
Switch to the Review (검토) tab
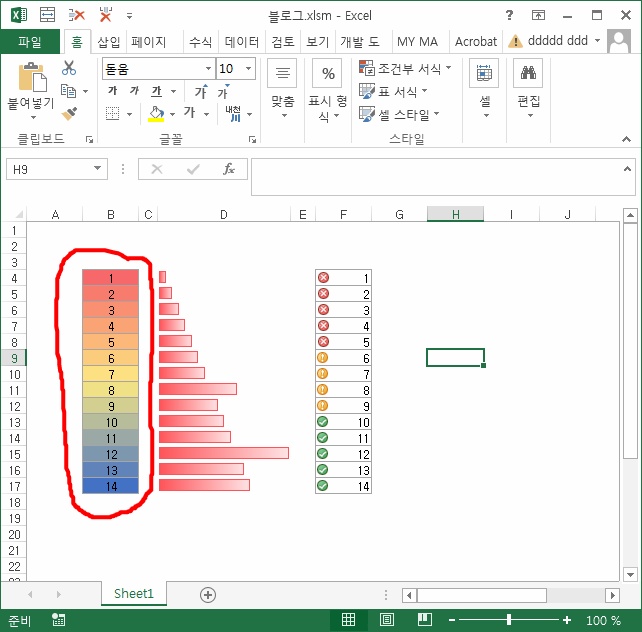[283, 41]
